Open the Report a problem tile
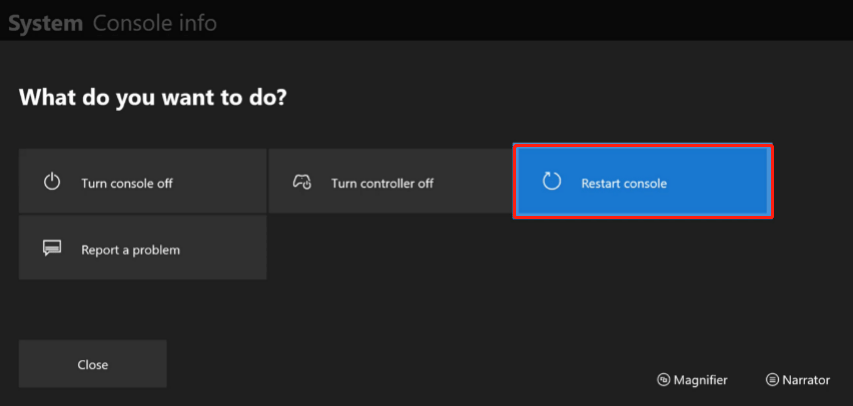This screenshot has height=406, width=853. point(143,248)
